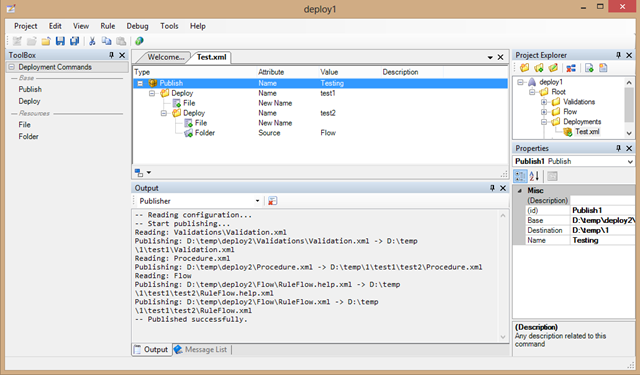This screenshot has width=640, height=375.
Task: Switch to the Message List tab
Action: [x=201, y=350]
